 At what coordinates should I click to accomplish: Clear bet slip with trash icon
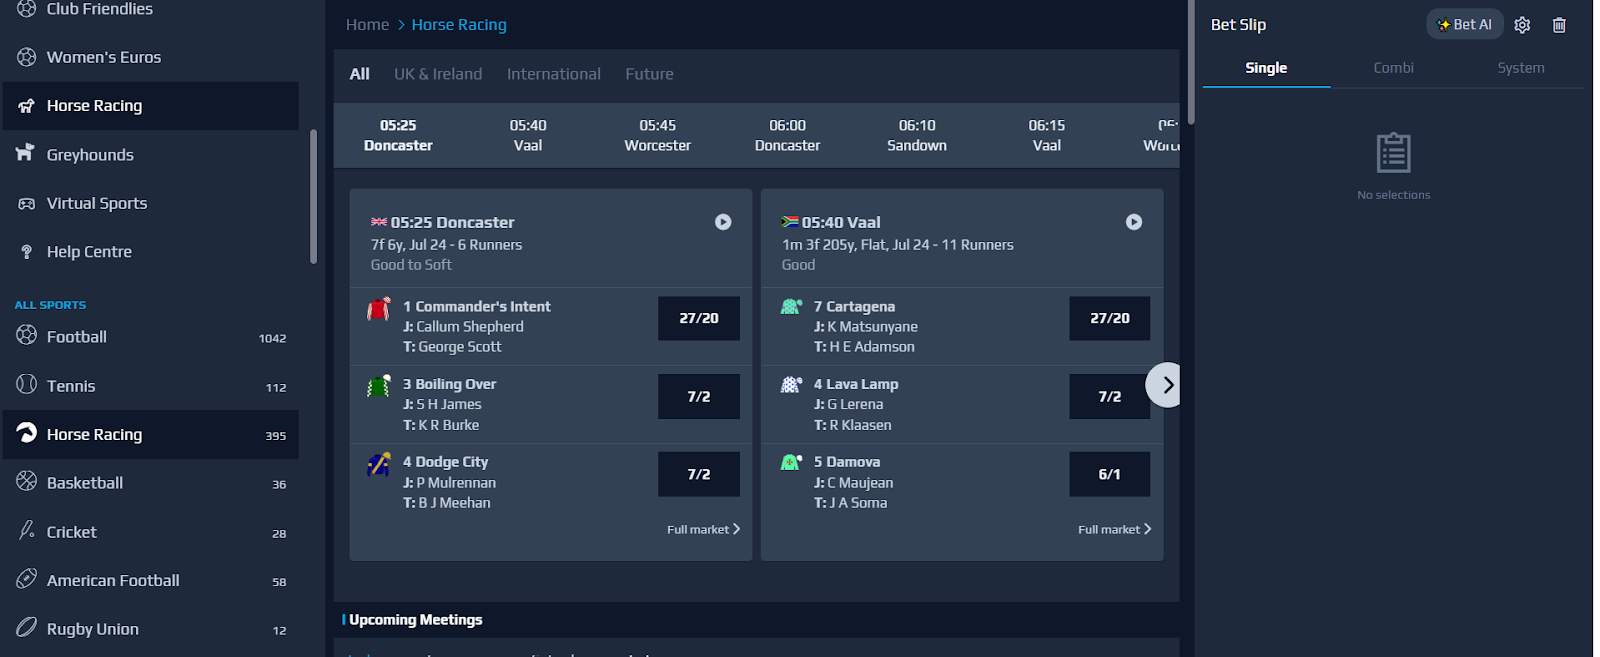tap(1559, 25)
